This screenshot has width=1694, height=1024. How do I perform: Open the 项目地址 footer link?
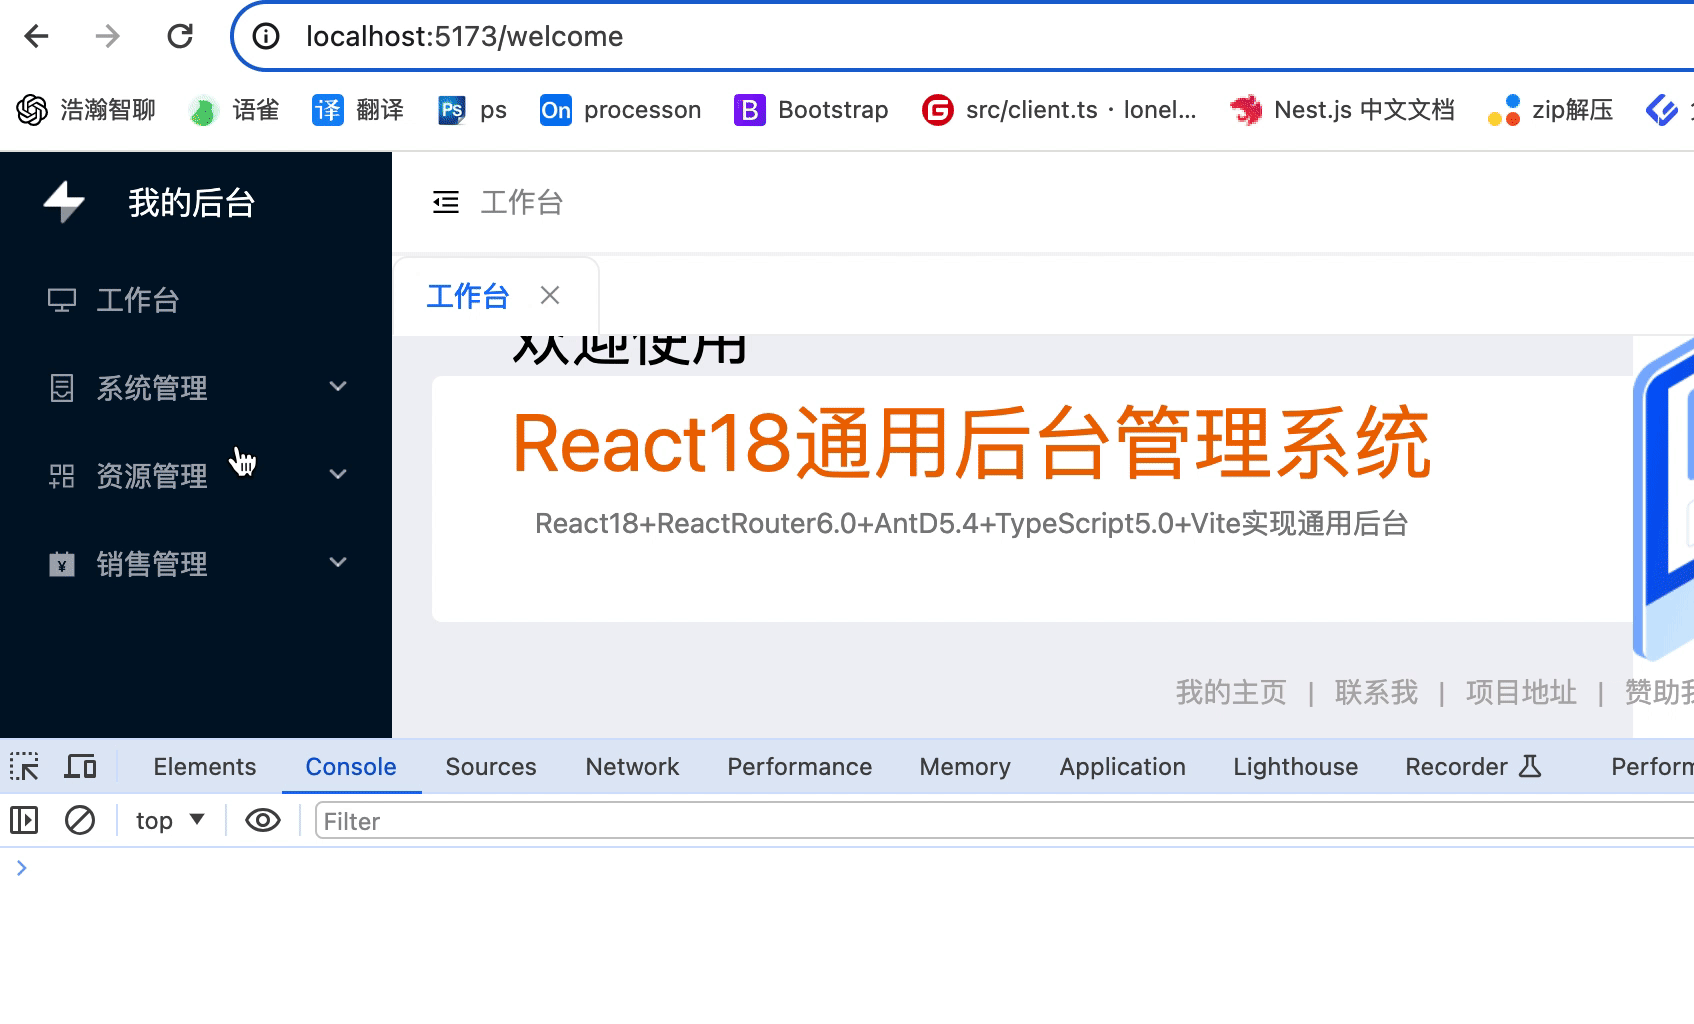[1521, 692]
